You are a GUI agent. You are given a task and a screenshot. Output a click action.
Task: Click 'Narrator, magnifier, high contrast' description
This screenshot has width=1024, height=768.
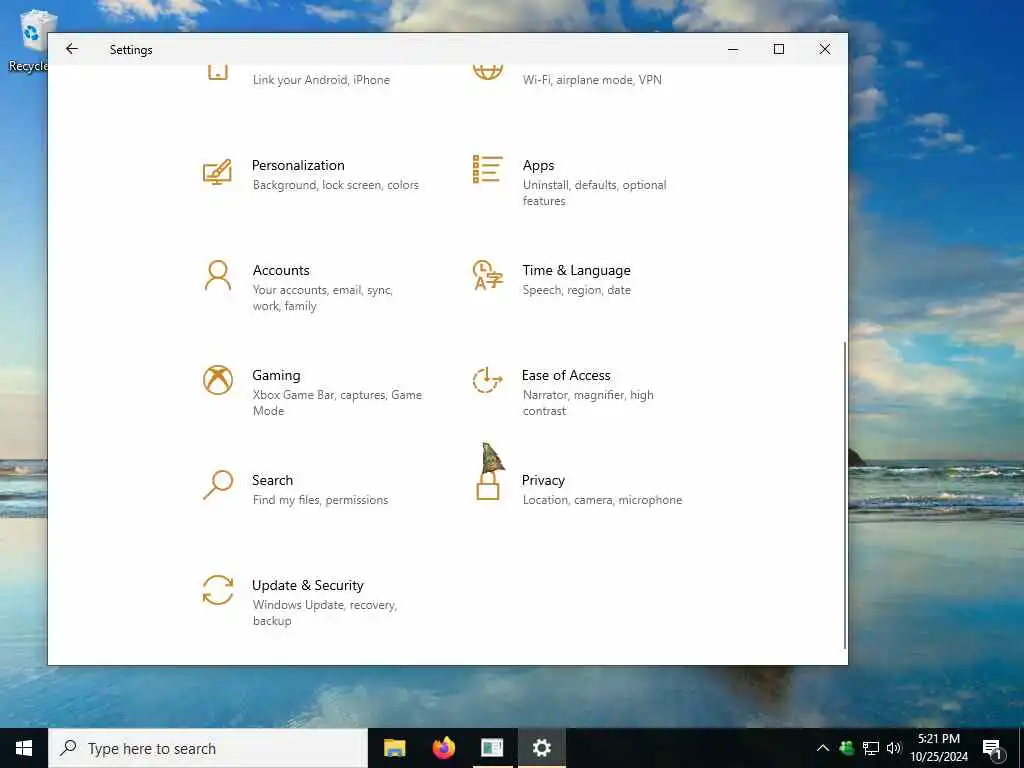point(588,403)
